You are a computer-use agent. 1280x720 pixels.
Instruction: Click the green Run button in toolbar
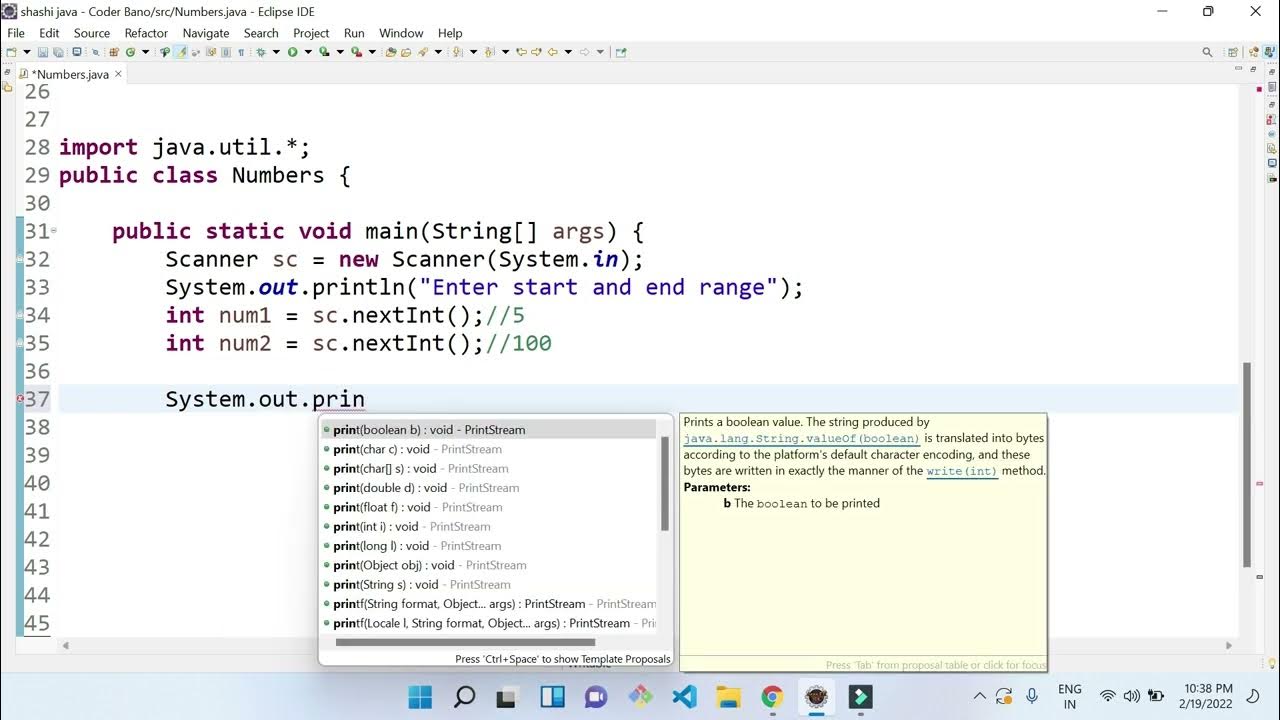[x=292, y=52]
